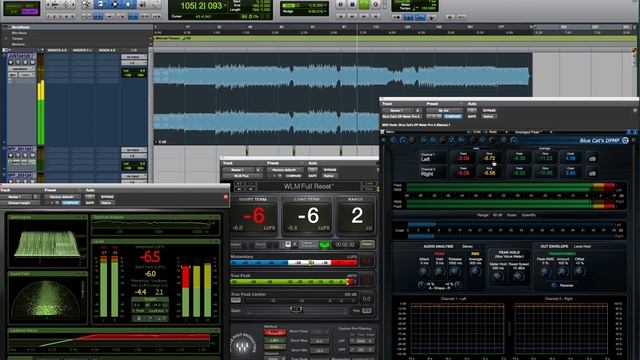Pick the Grabber hand tool
640x360 pixels.
point(128,4)
